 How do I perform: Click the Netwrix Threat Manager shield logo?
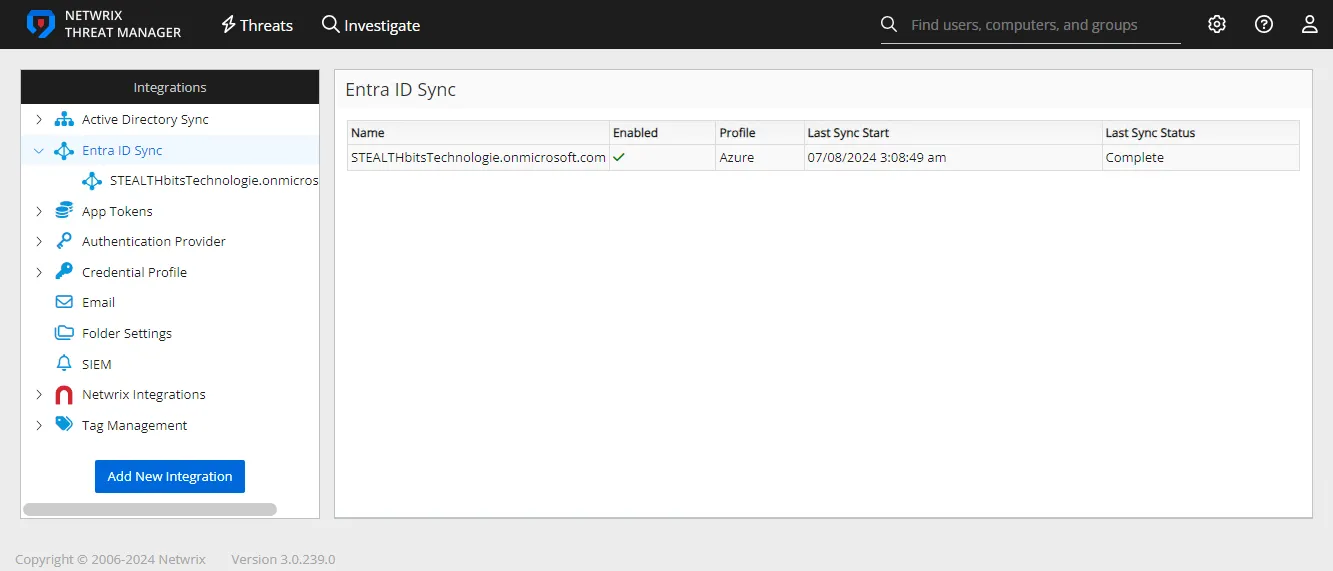coord(41,24)
